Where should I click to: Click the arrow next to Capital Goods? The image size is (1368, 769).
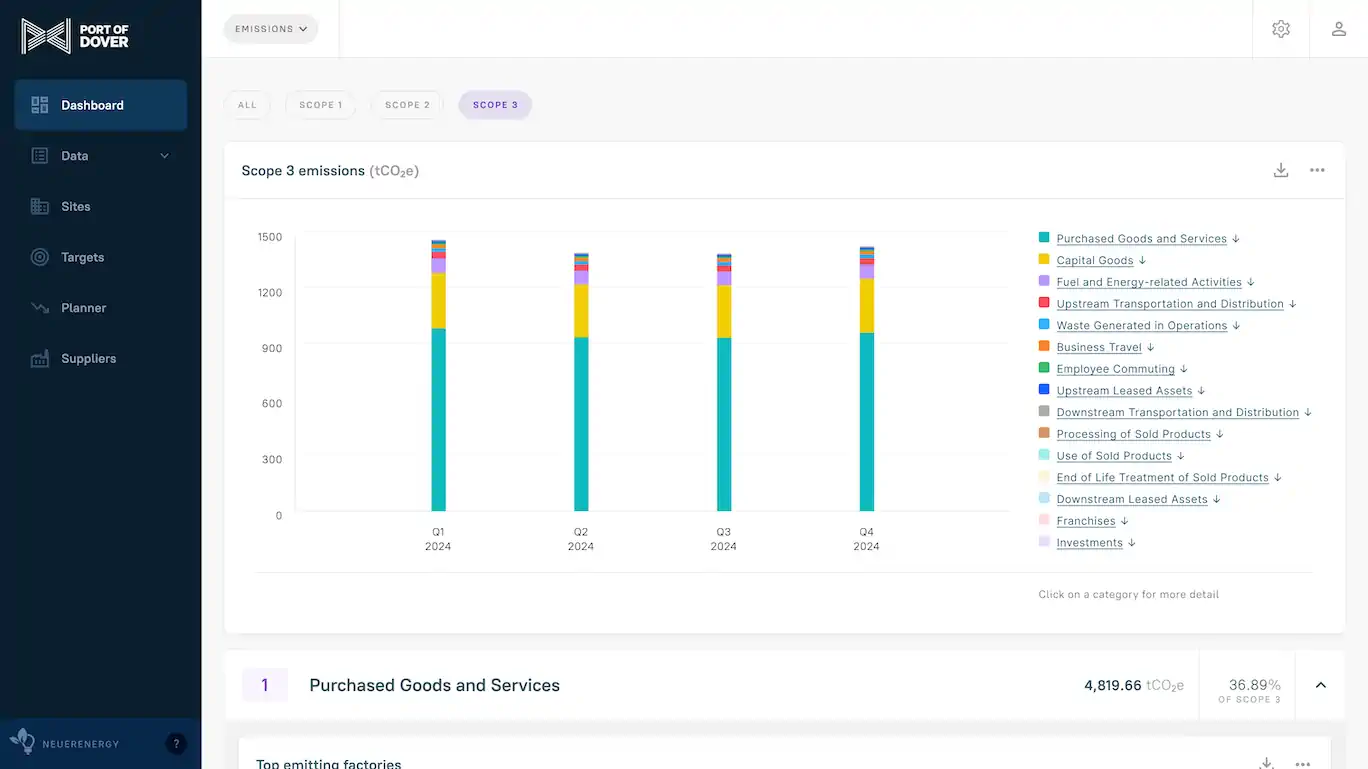pos(1143,260)
